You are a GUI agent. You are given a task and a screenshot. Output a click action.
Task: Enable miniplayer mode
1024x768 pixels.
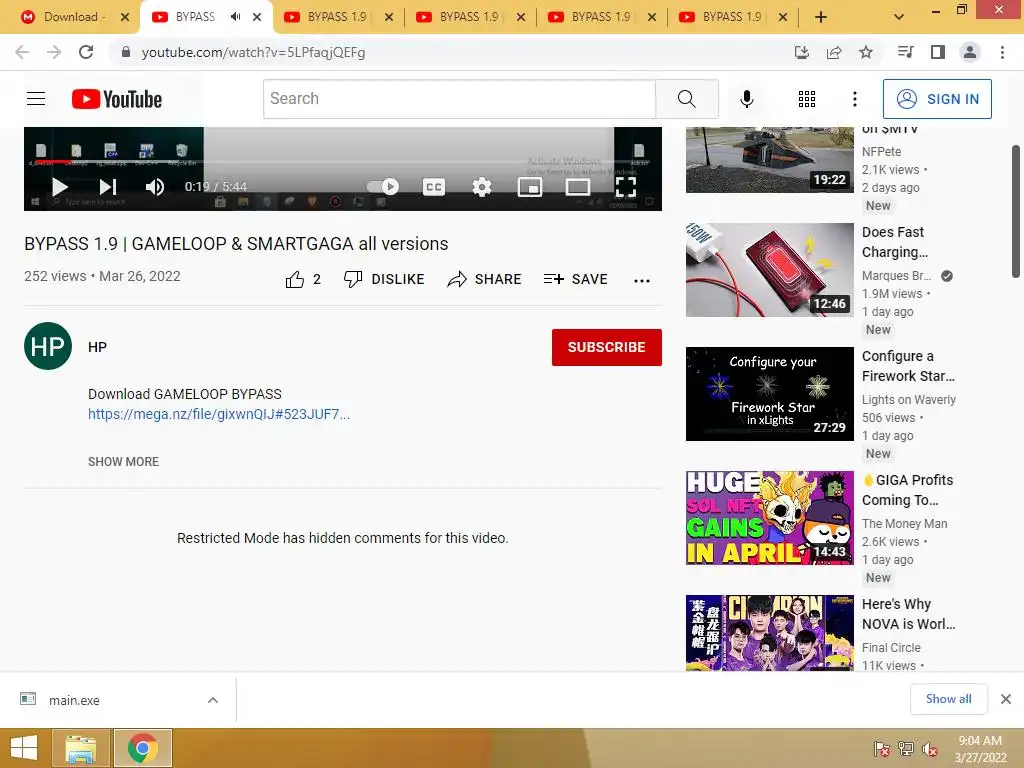click(x=530, y=187)
